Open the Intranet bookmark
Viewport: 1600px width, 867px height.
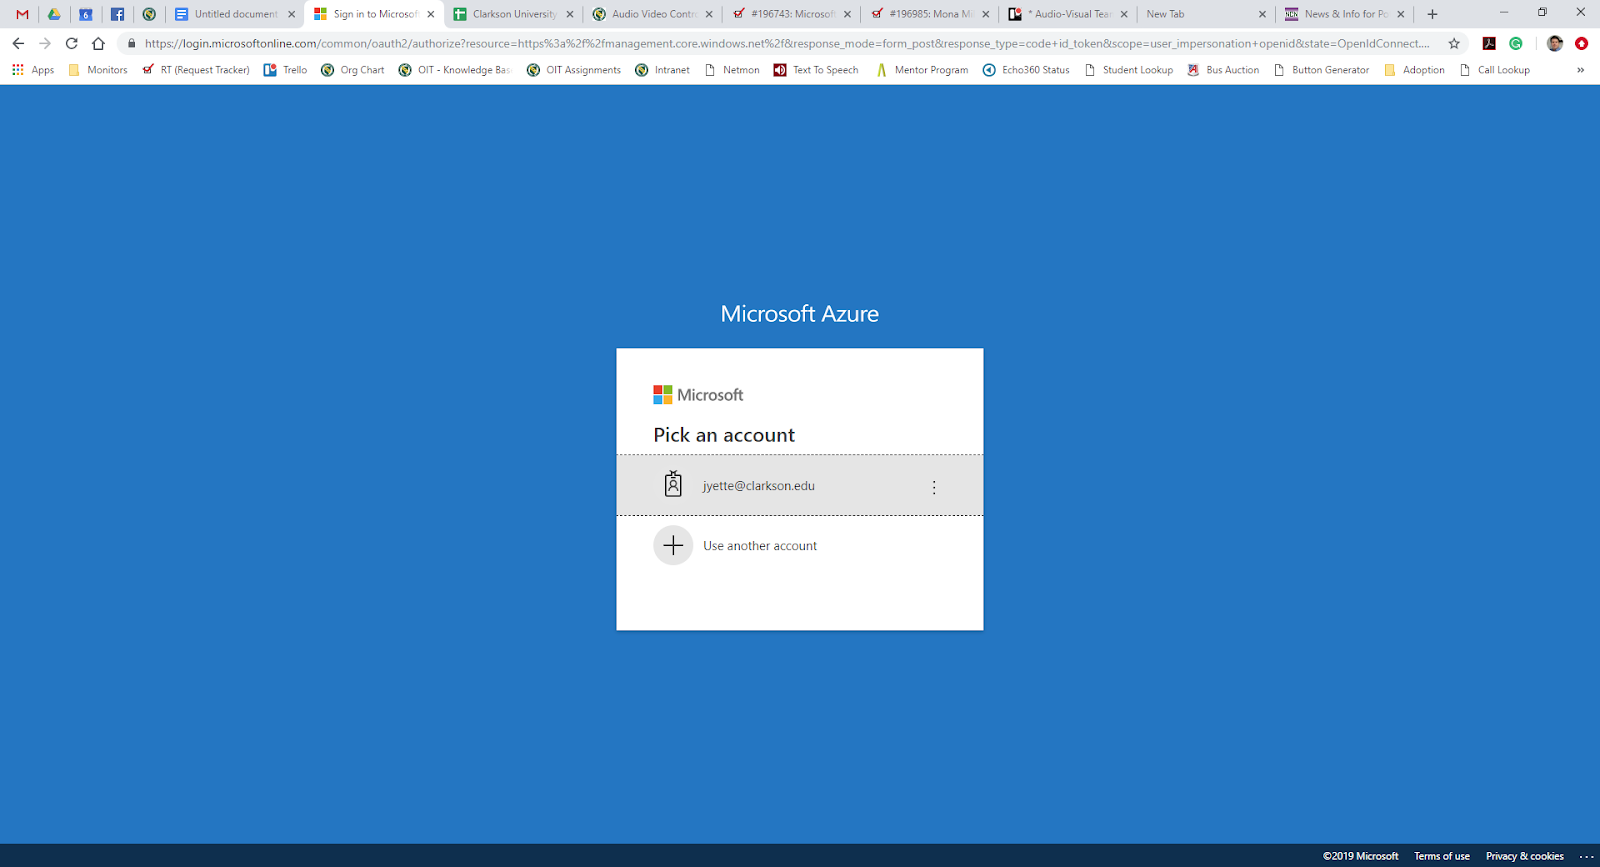(662, 70)
